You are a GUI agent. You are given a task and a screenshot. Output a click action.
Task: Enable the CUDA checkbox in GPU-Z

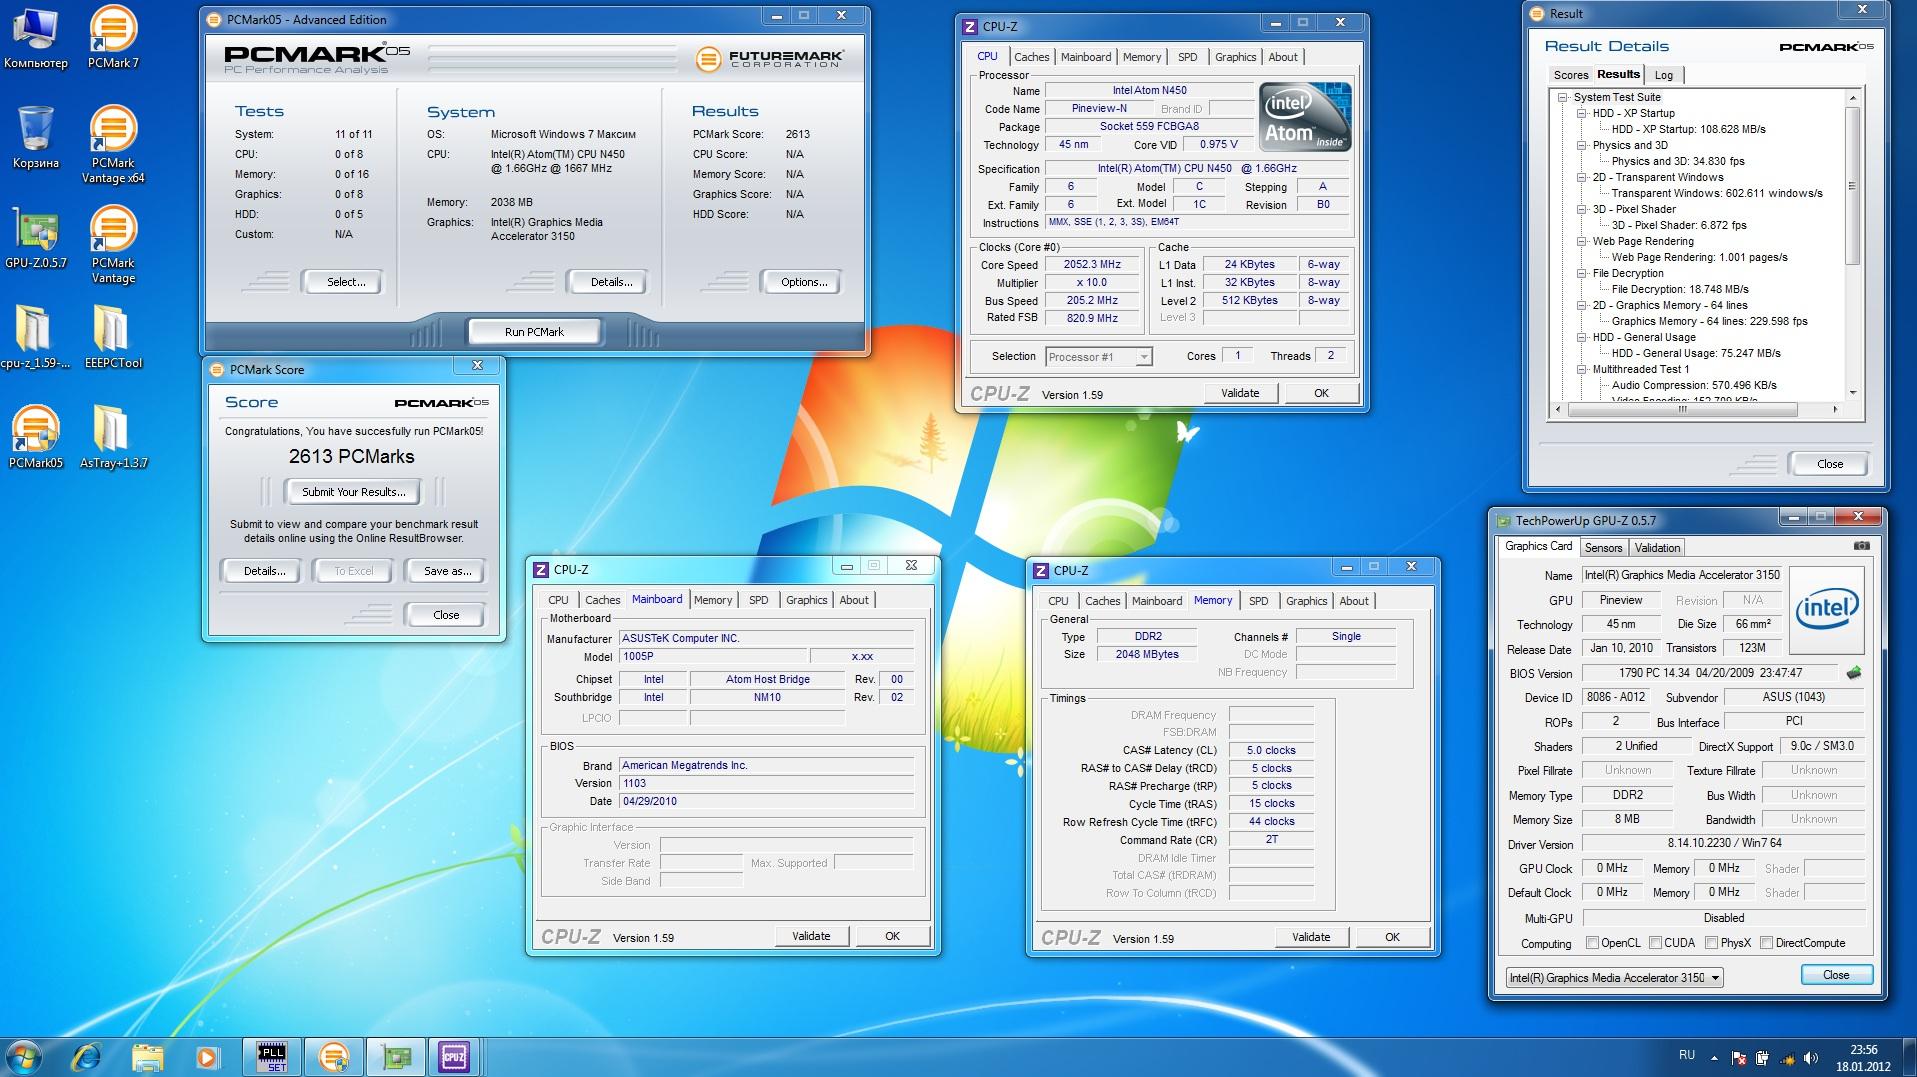(1655, 943)
